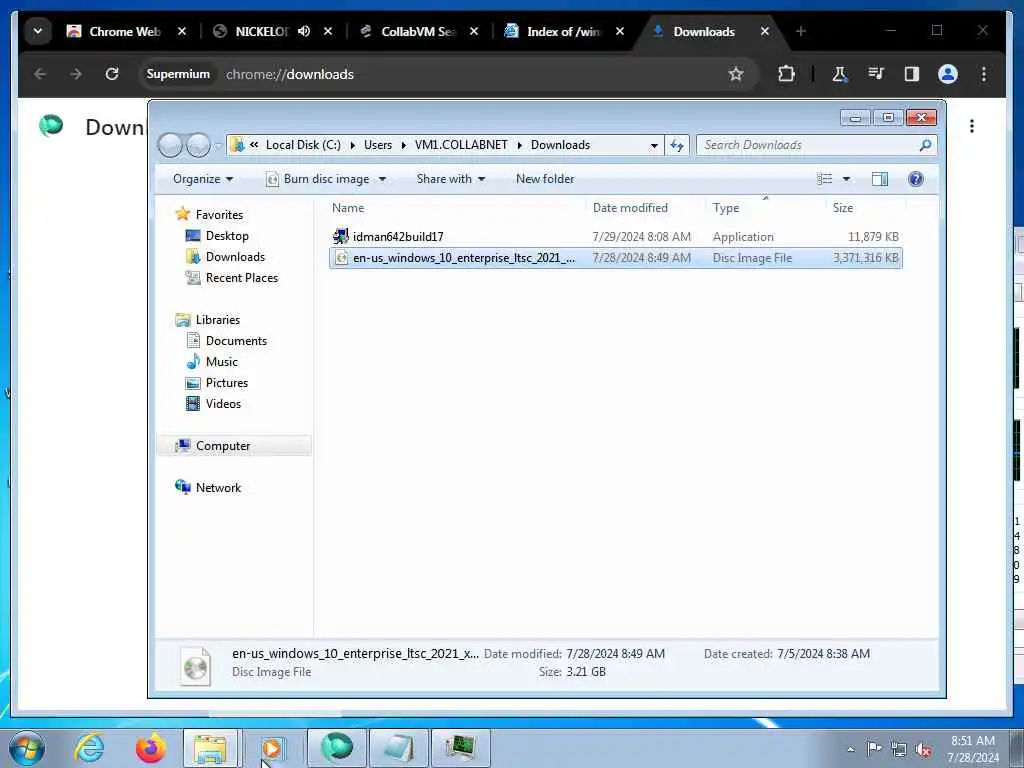Open the Share with menu

(x=451, y=179)
